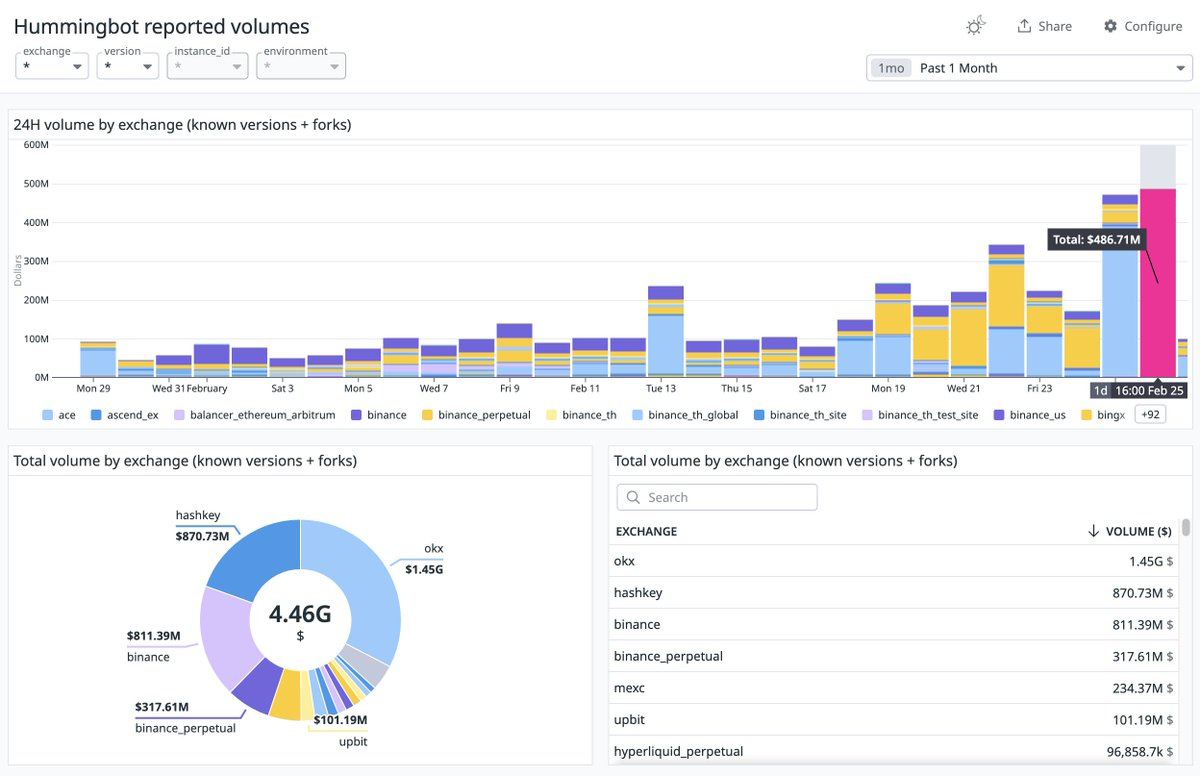Click the 1.45G volume value

click(1150, 561)
